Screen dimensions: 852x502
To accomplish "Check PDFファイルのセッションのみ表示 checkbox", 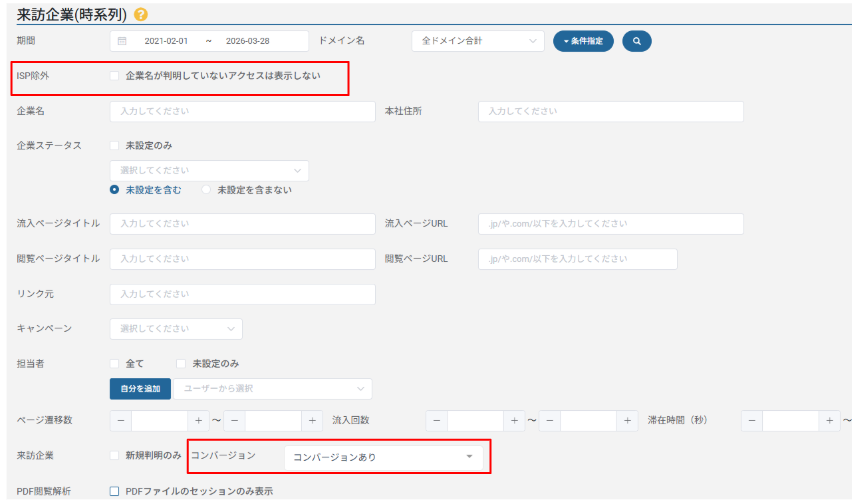I will click(115, 491).
